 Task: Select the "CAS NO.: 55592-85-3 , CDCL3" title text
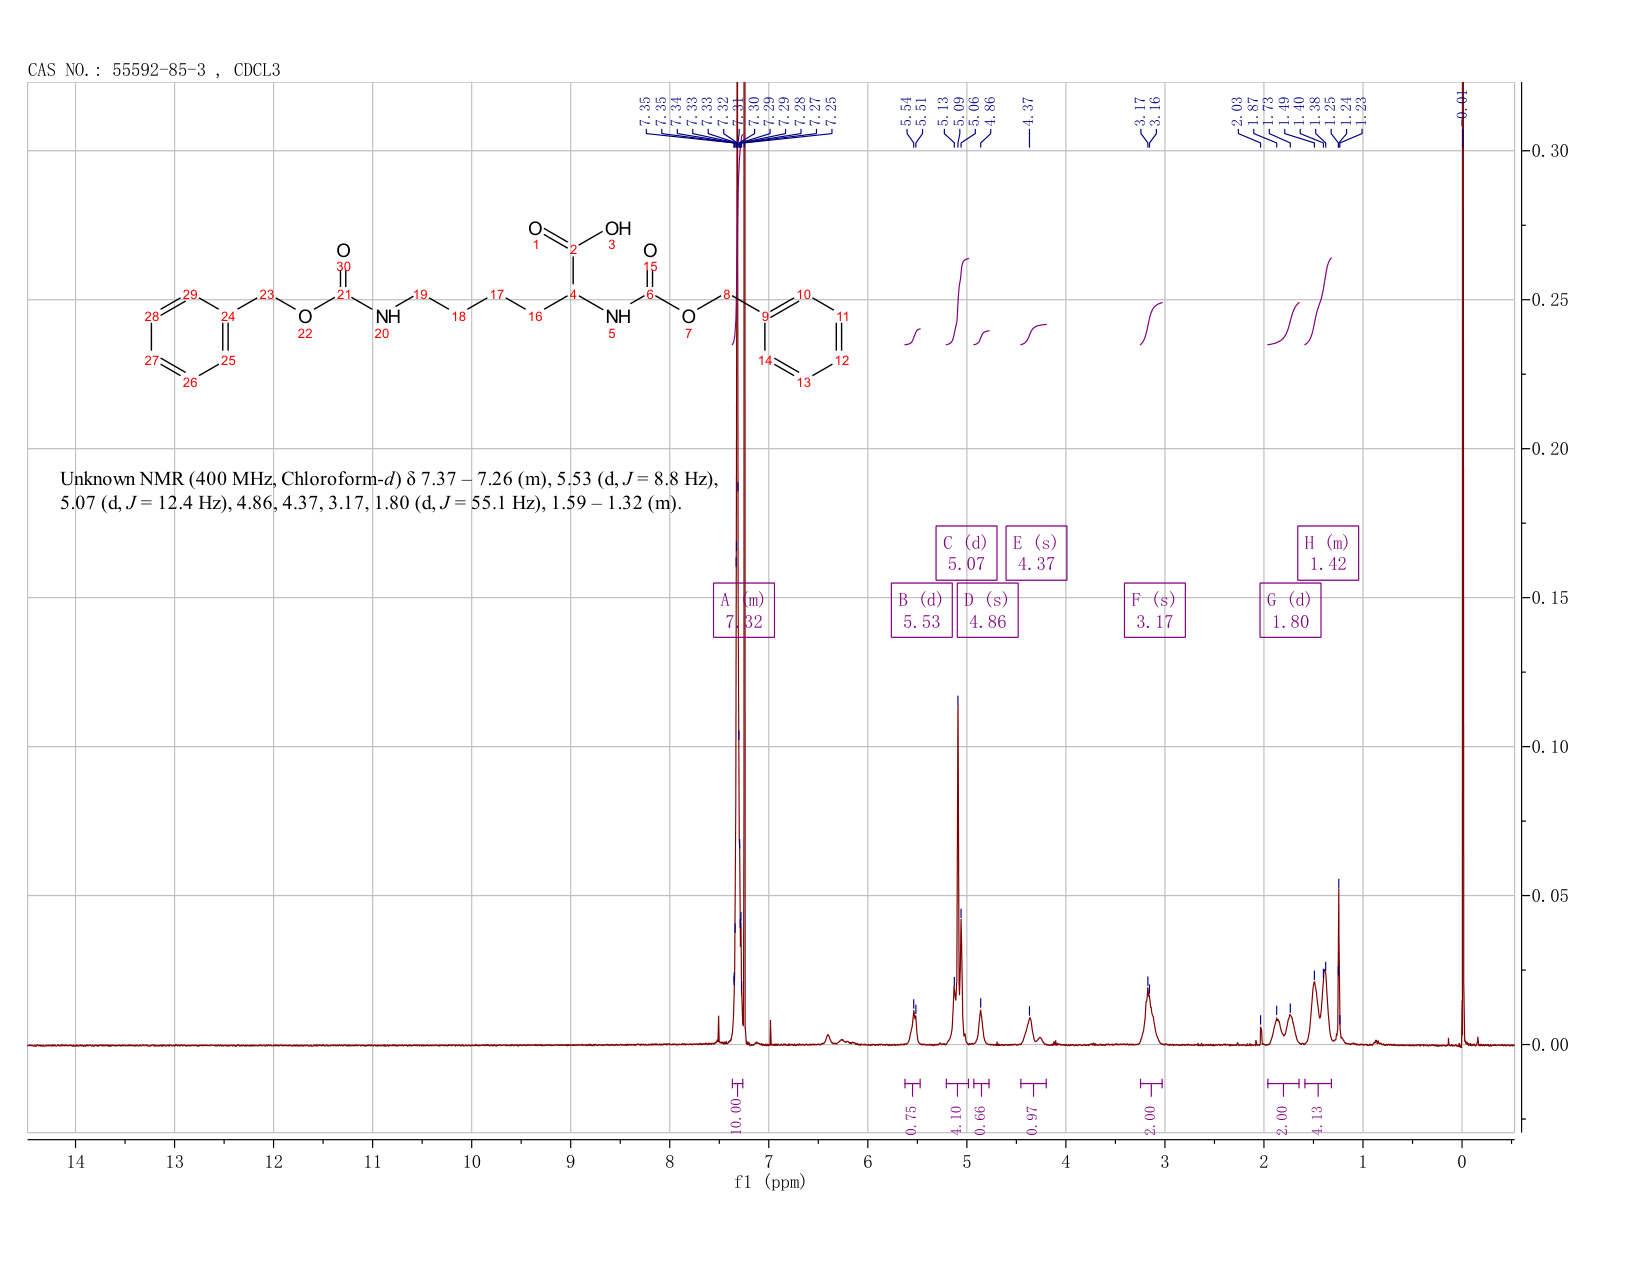click(154, 70)
